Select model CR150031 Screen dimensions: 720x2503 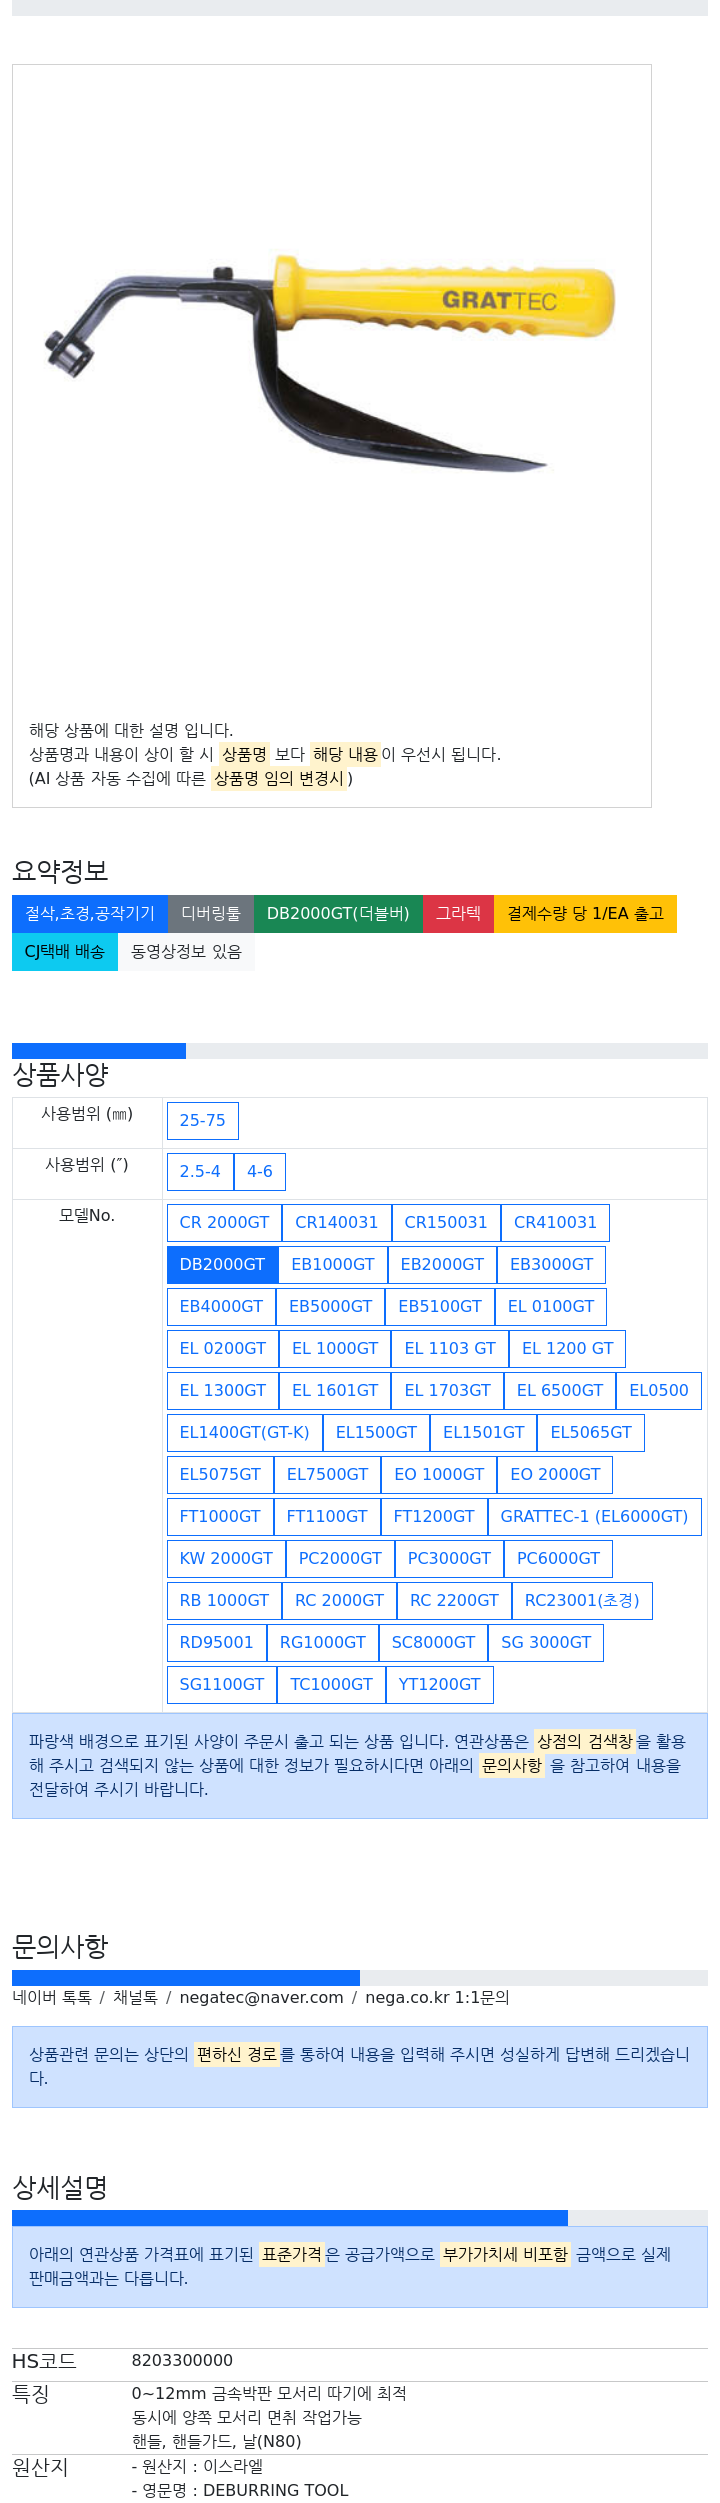click(x=446, y=1223)
